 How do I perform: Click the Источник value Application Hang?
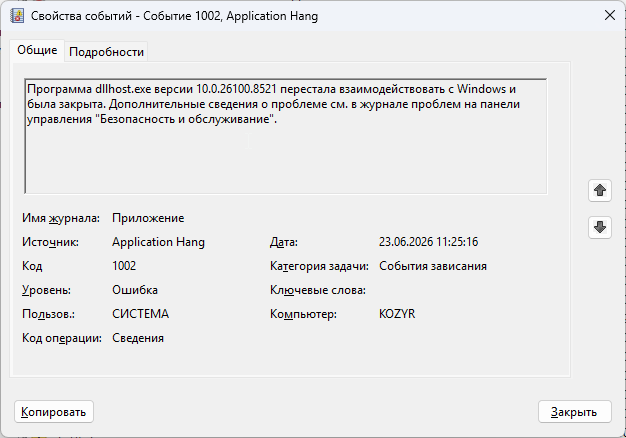(x=158, y=242)
